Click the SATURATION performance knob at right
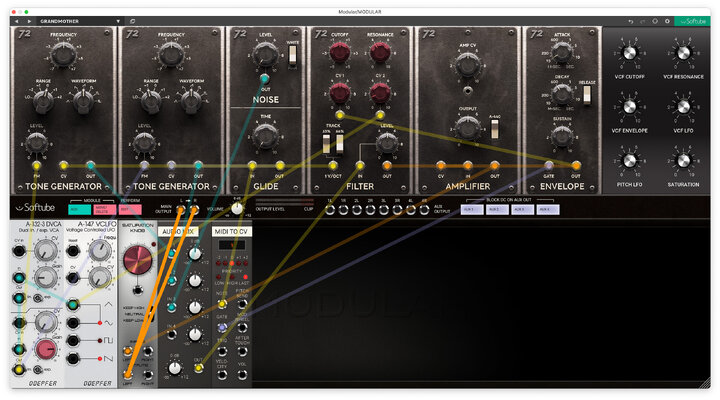Screen dimensions: 720x400 coord(683,161)
